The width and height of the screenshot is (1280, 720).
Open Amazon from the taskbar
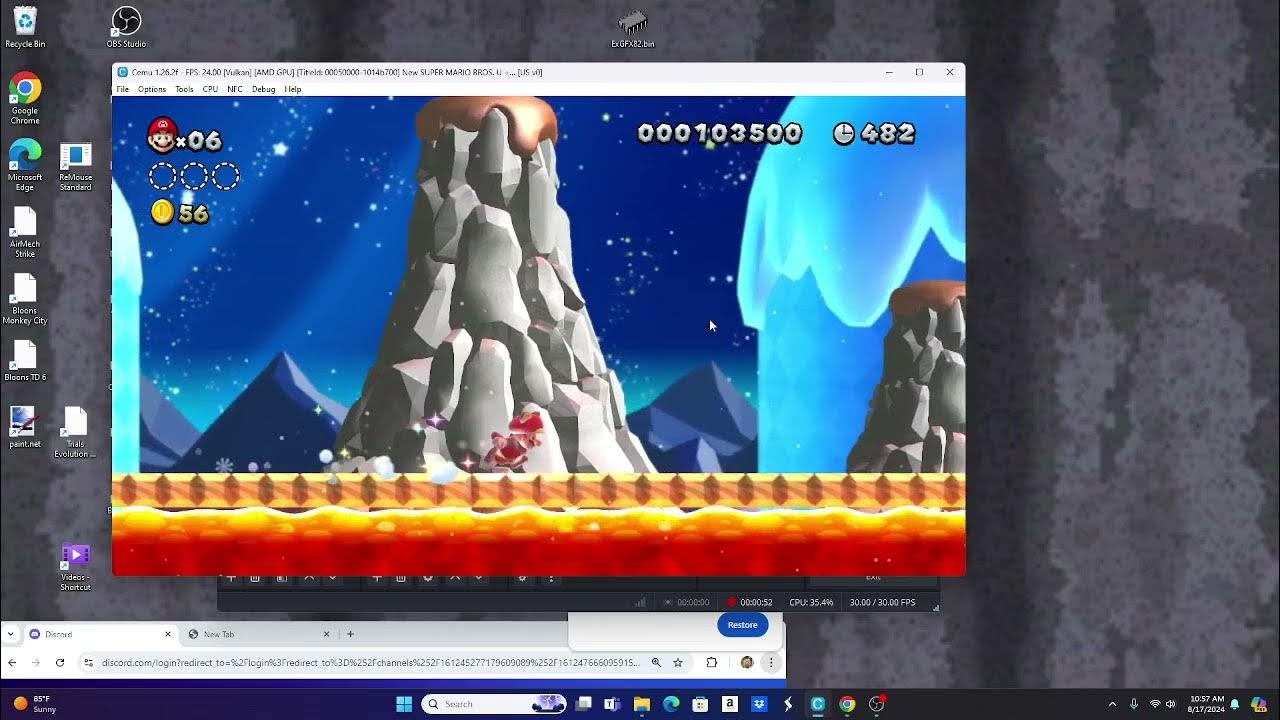(730, 704)
